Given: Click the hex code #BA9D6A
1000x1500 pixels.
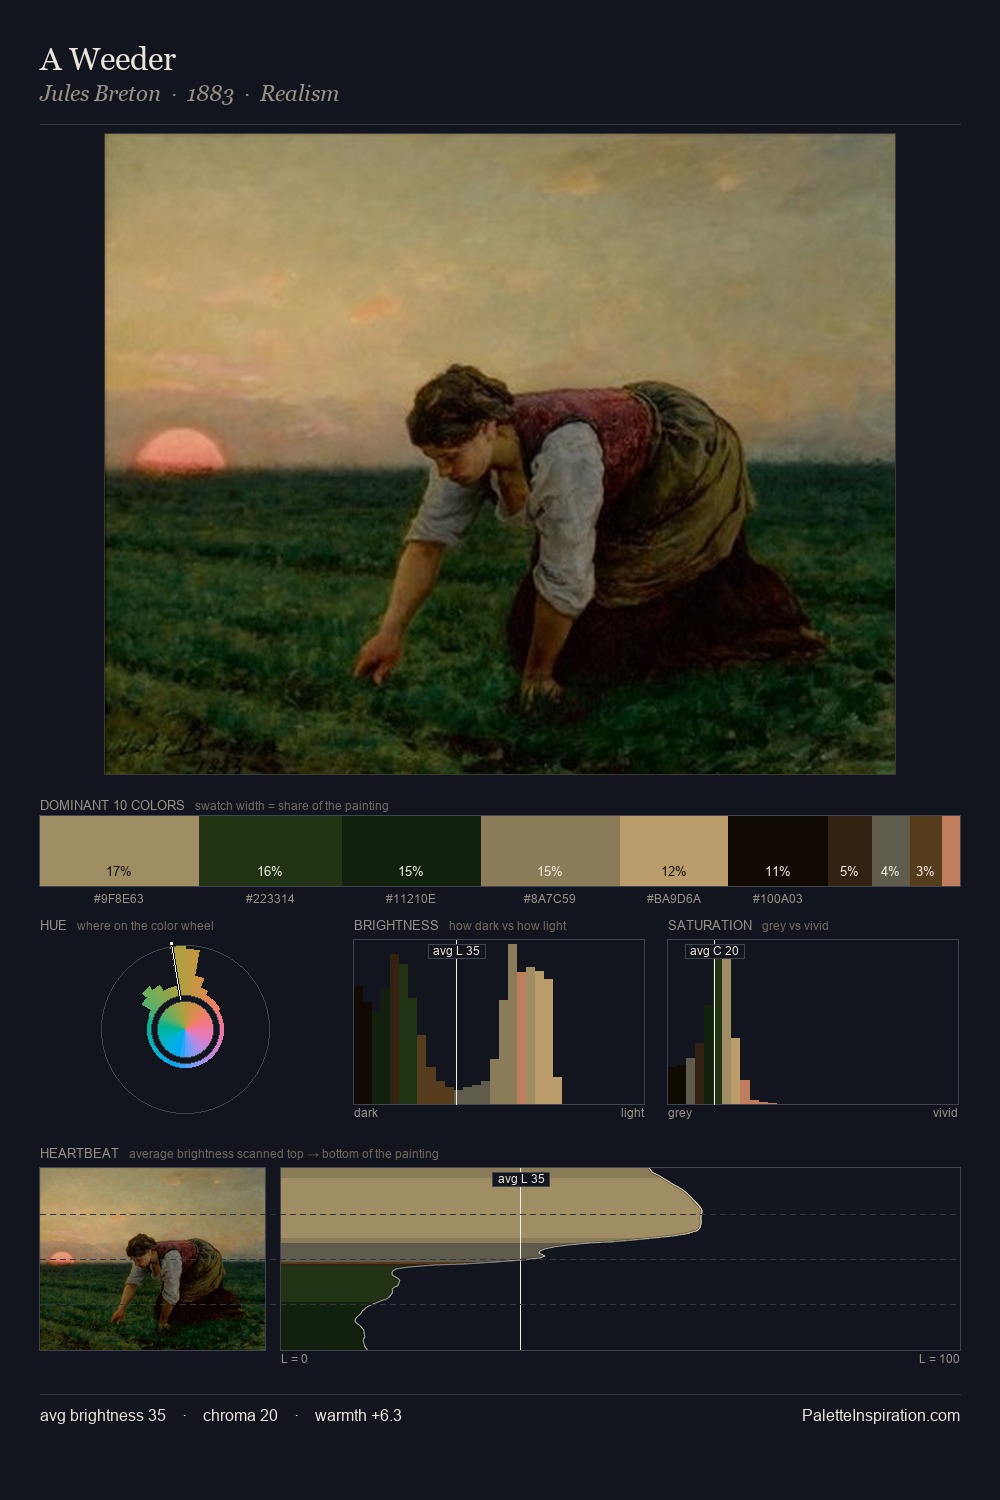Looking at the screenshot, I should click(x=674, y=899).
